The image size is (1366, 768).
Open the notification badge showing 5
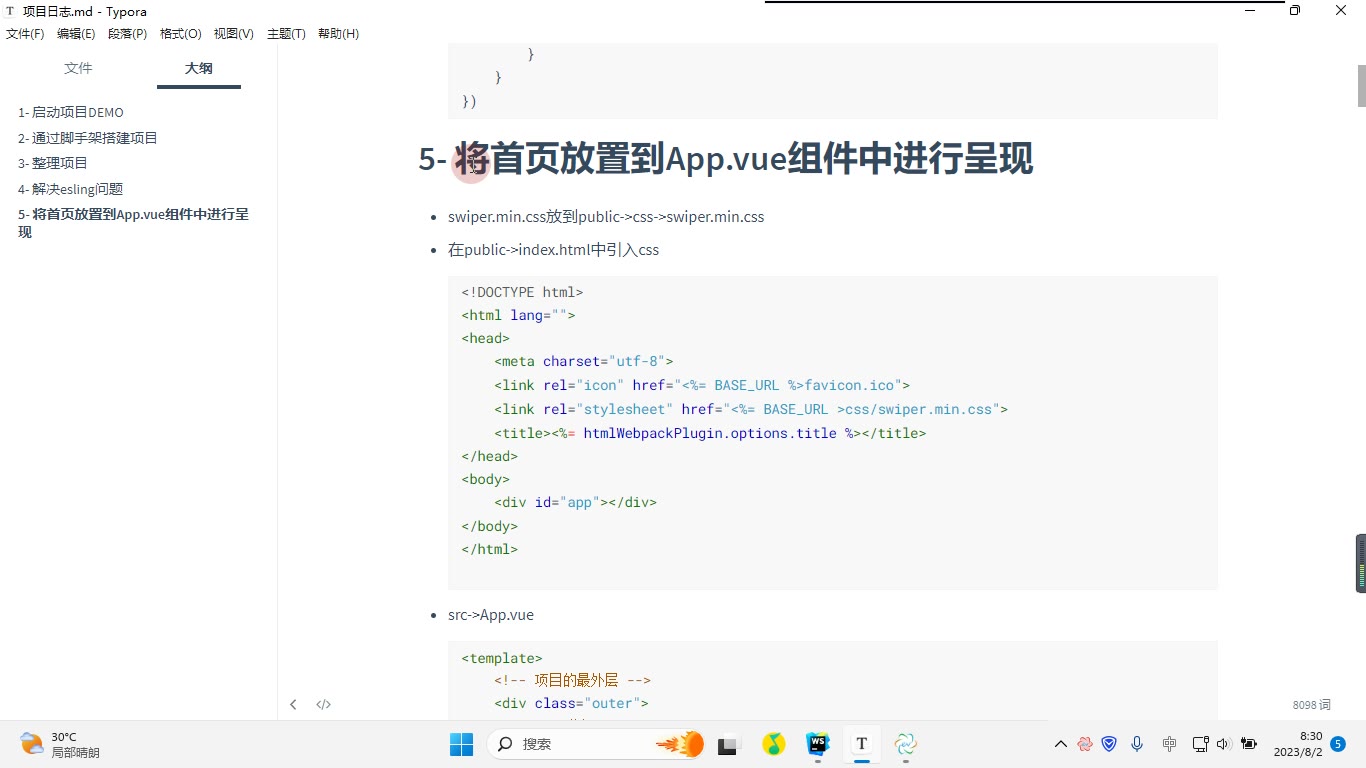point(1338,744)
